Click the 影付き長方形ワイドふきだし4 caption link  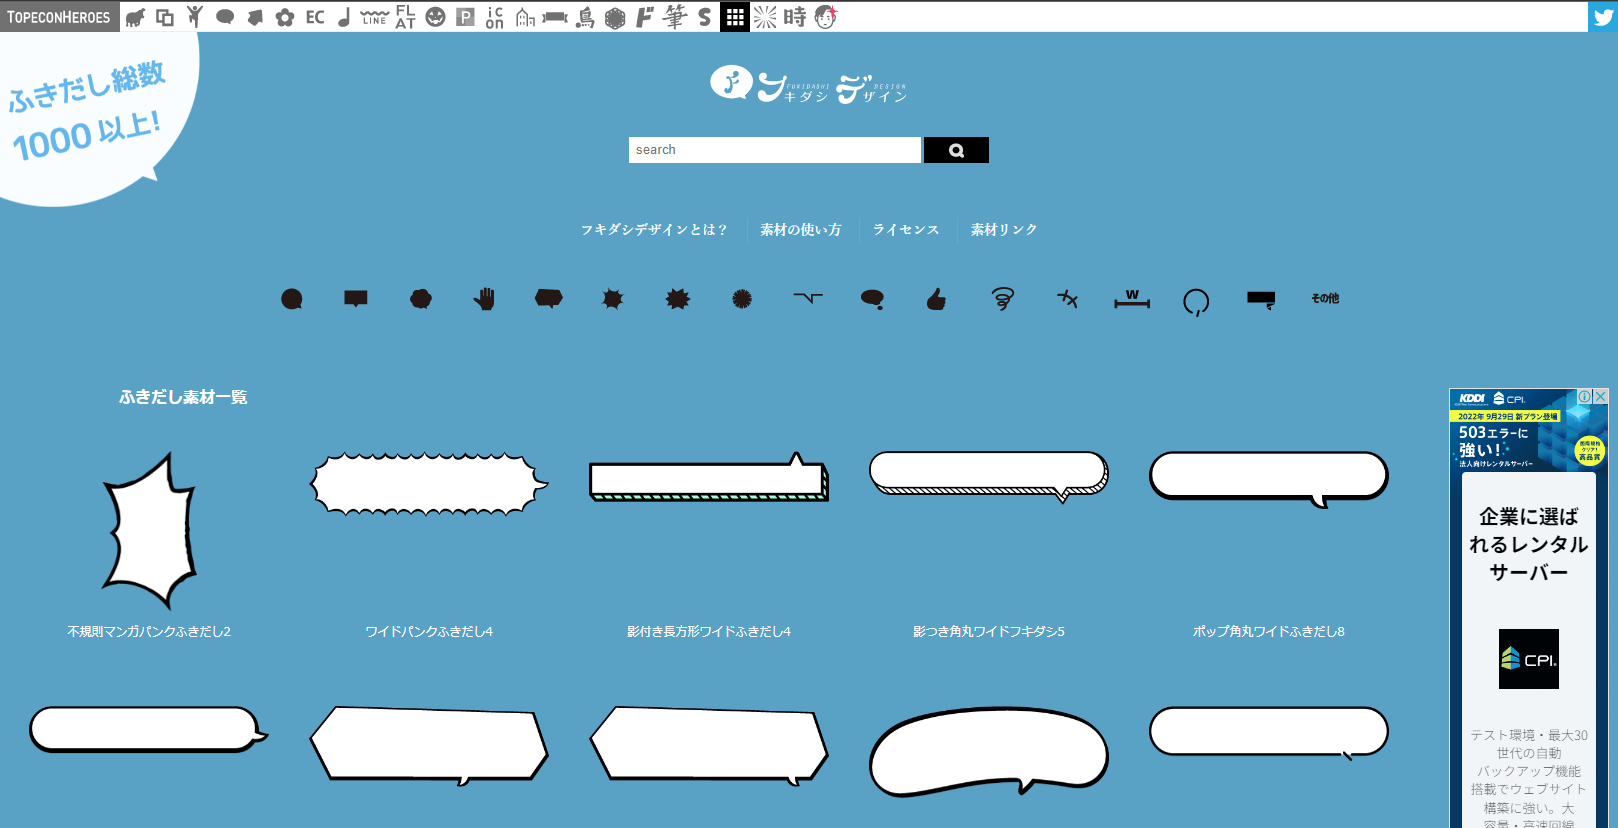(x=709, y=632)
